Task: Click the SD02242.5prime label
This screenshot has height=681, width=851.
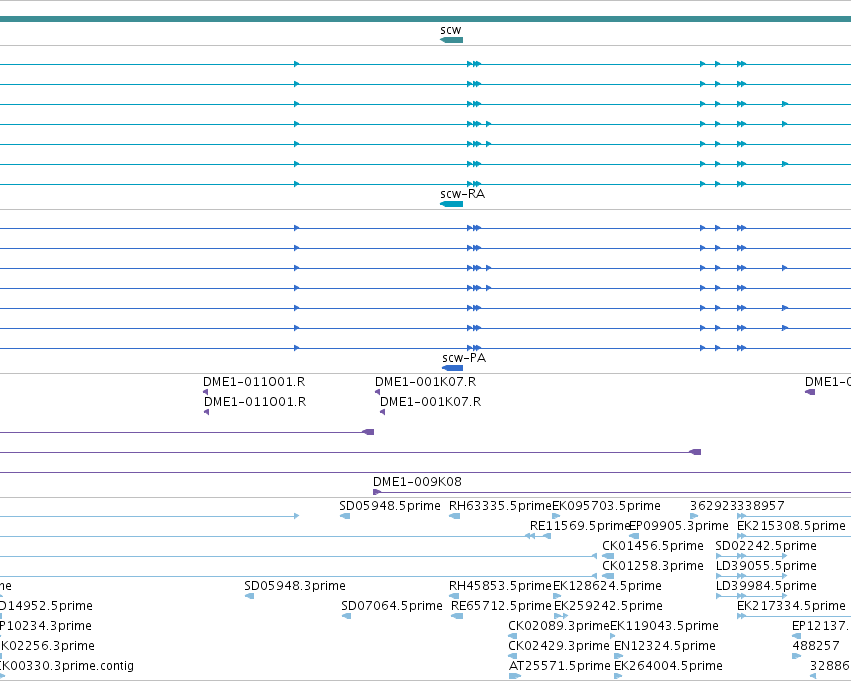Action: 766,546
